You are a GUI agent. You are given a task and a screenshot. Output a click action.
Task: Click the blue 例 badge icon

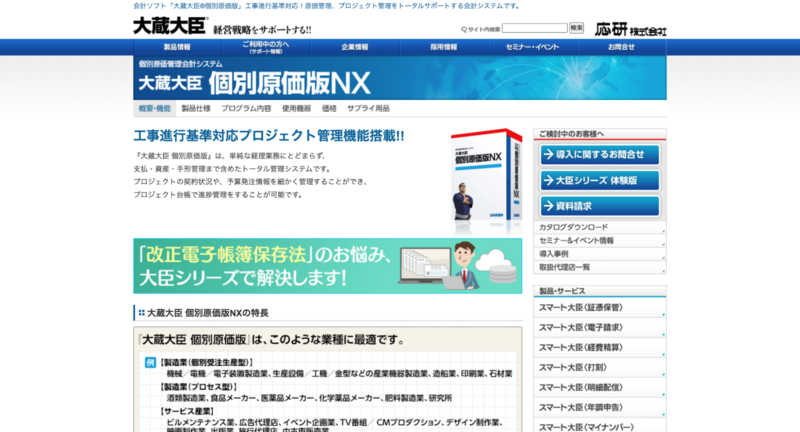(x=150, y=363)
